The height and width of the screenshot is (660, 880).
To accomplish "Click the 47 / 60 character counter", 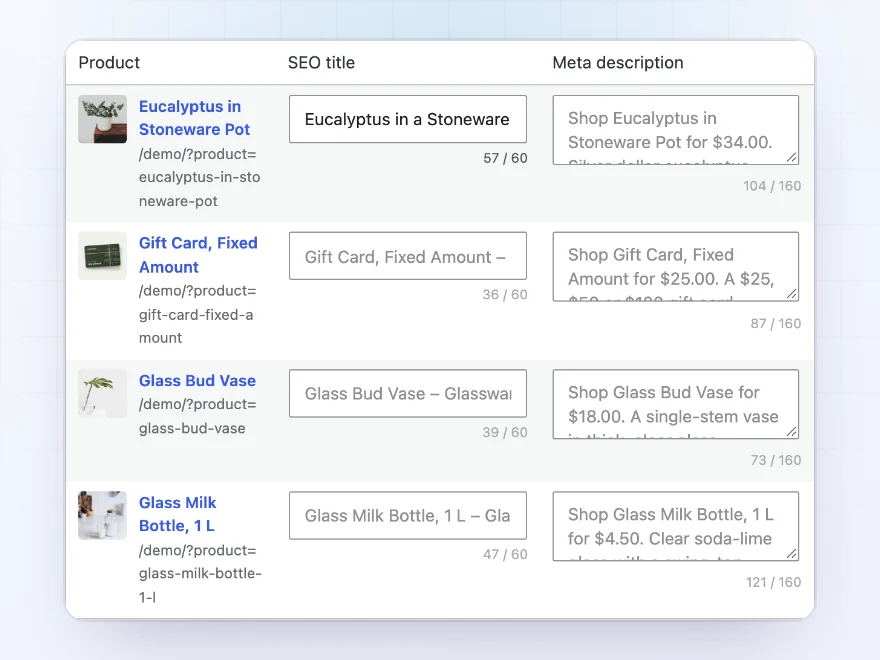I will click(505, 554).
